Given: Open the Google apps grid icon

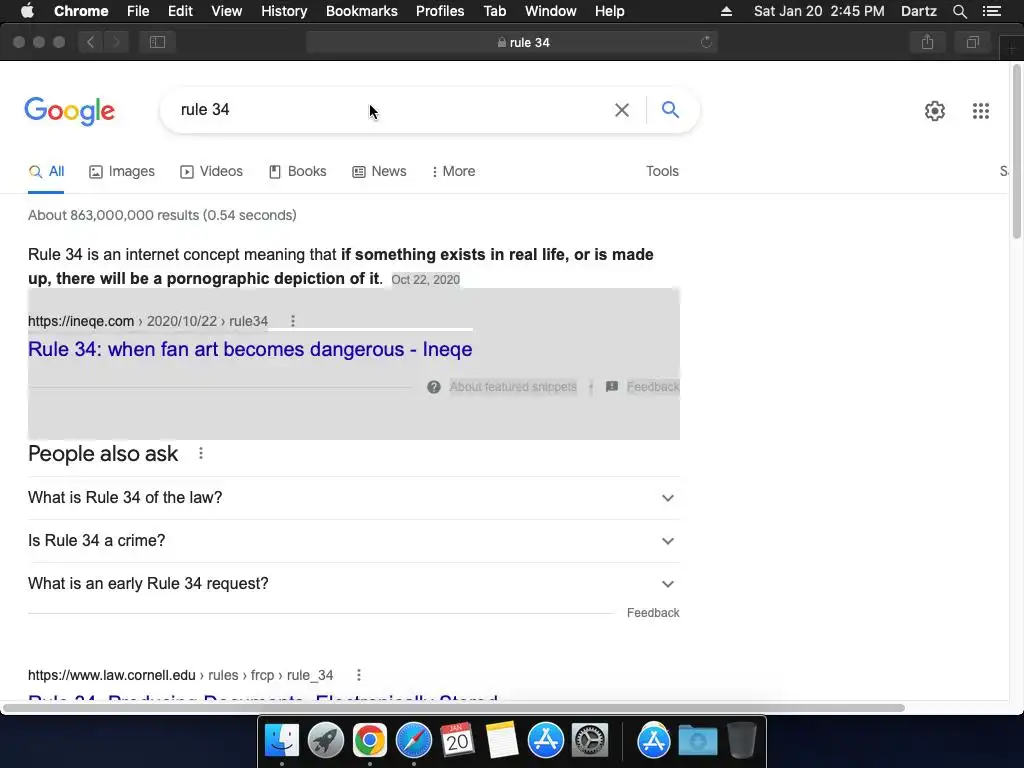Looking at the screenshot, I should pyautogui.click(x=980, y=111).
